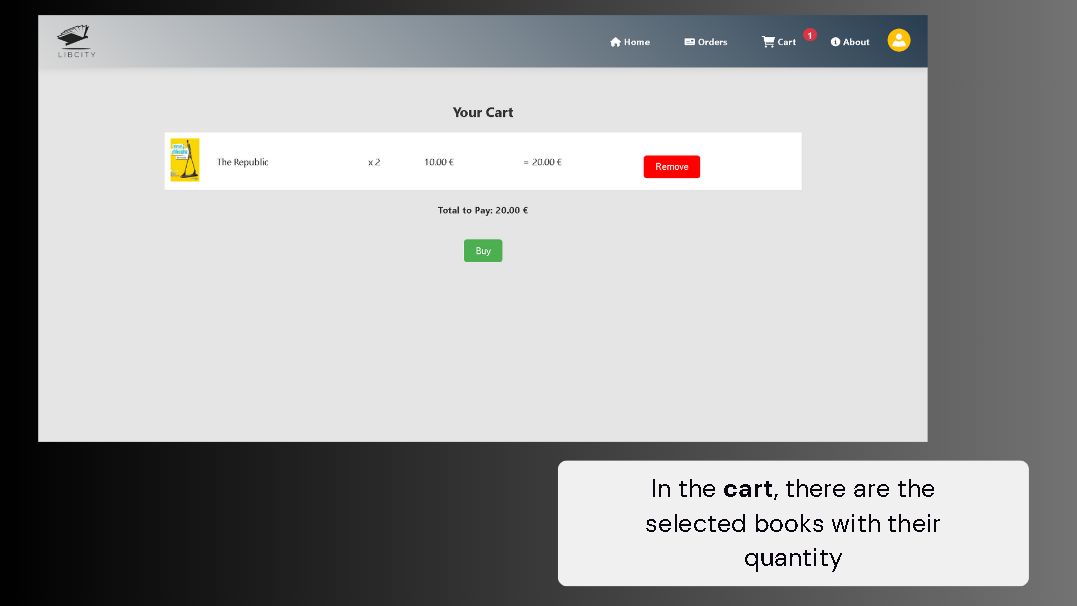The height and width of the screenshot is (606, 1077).
Task: Click the LibCity logo
Action: click(76, 41)
